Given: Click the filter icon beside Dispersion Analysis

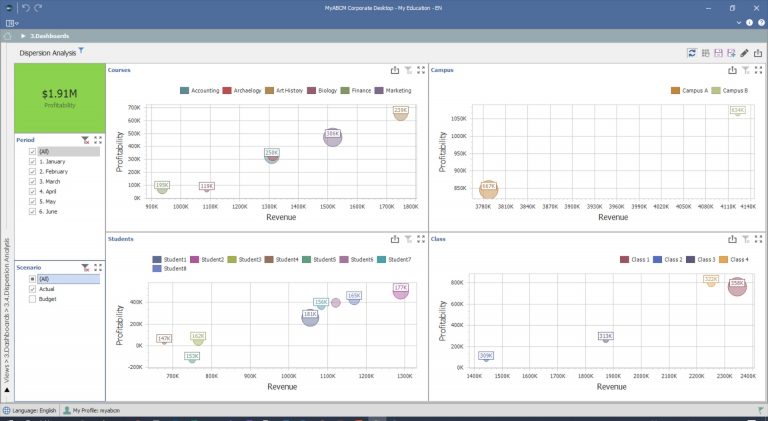Looking at the screenshot, I should click(82, 50).
